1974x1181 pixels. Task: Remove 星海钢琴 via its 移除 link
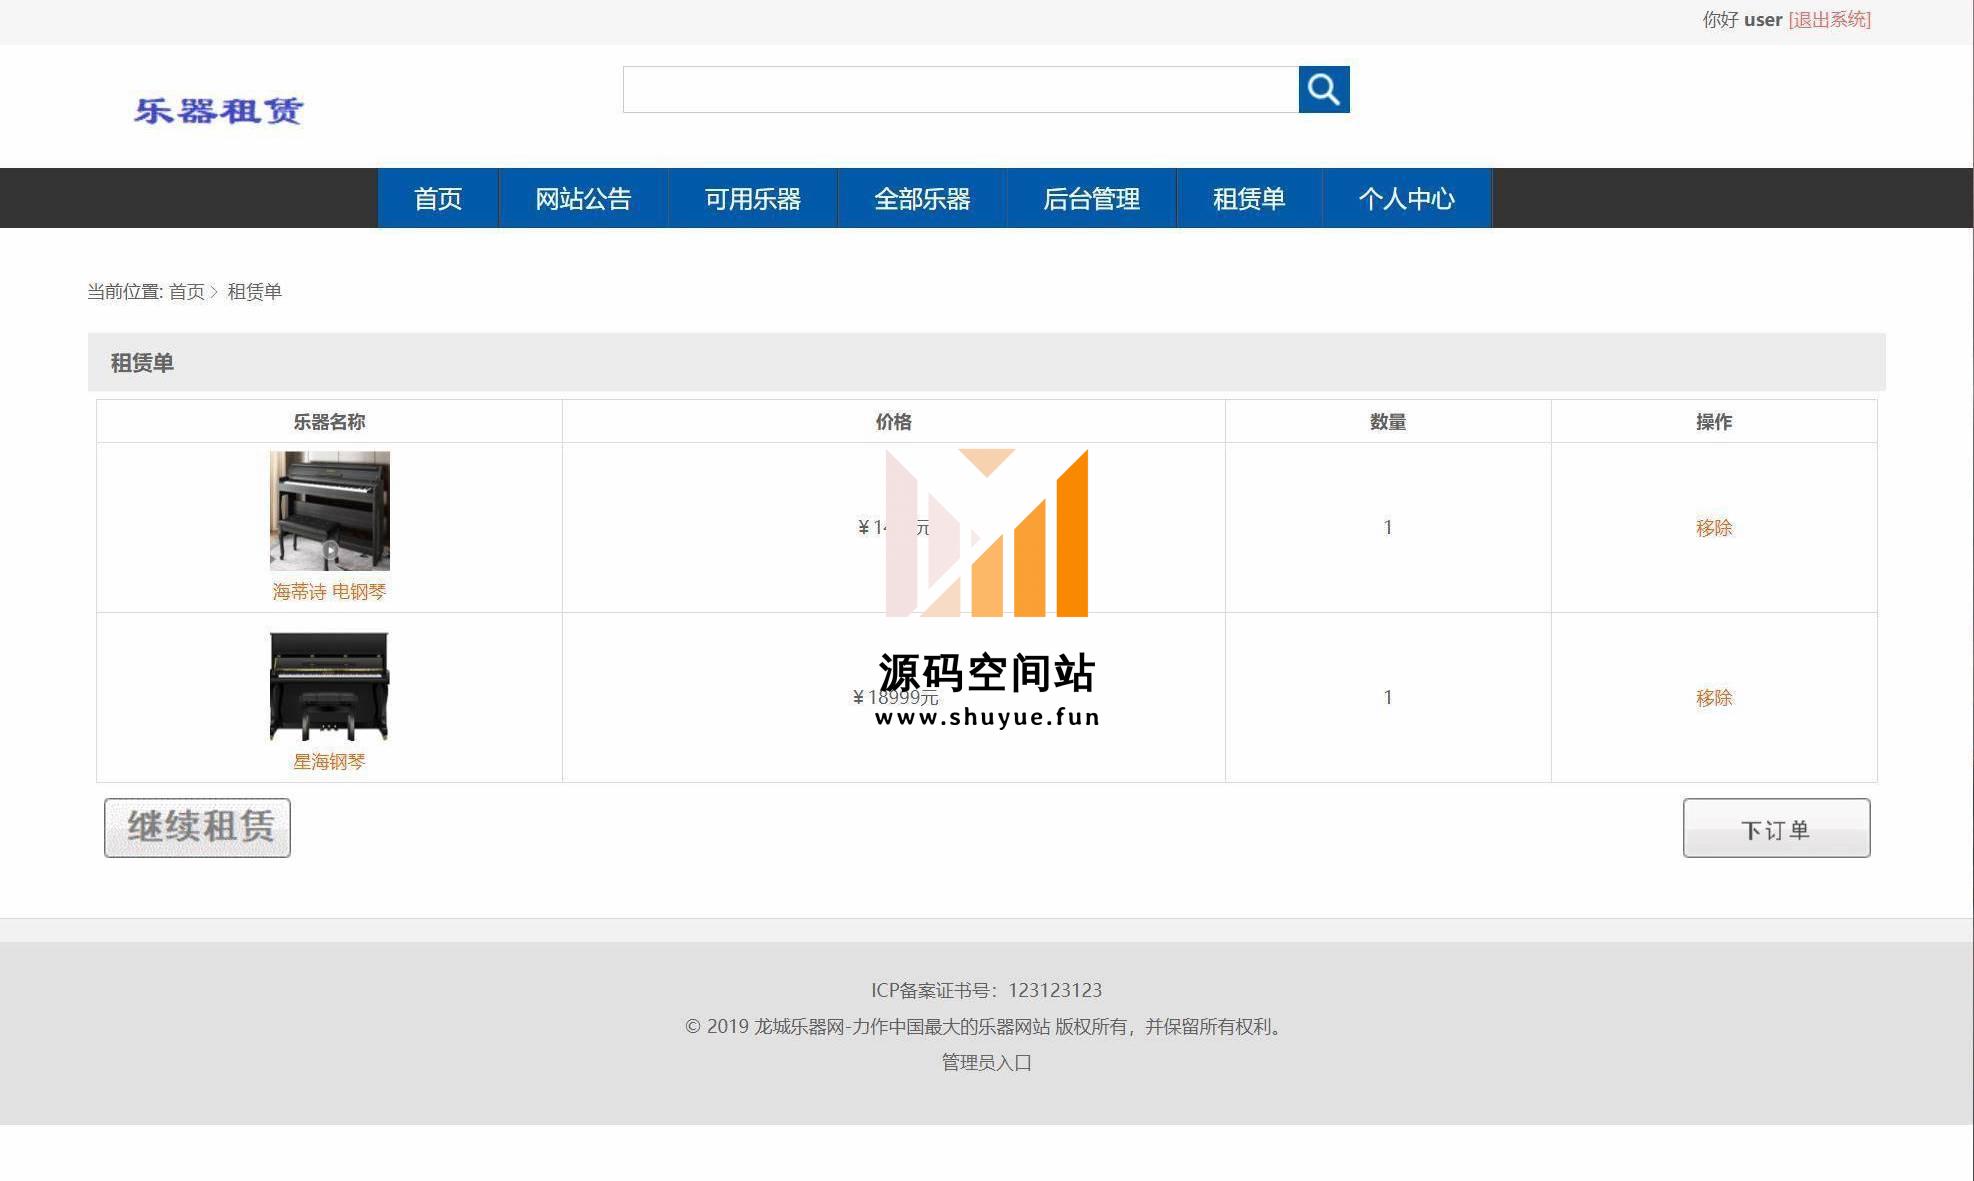[x=1714, y=698]
